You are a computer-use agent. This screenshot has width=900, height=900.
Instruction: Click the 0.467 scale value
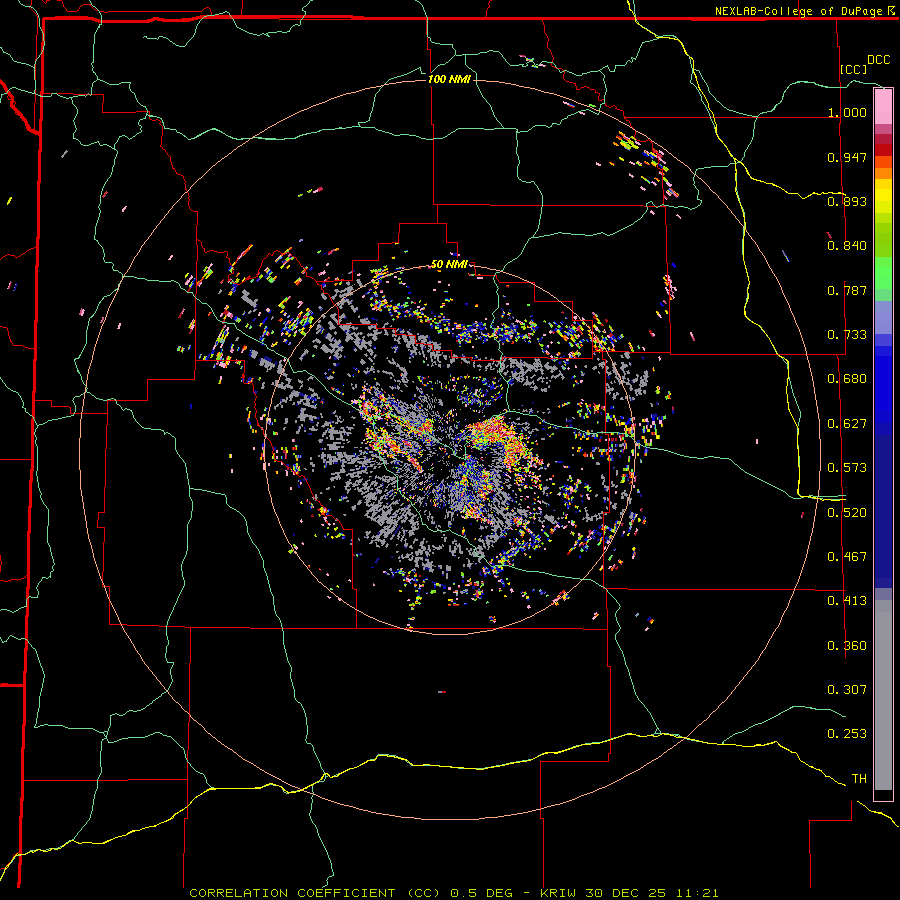[x=847, y=557]
